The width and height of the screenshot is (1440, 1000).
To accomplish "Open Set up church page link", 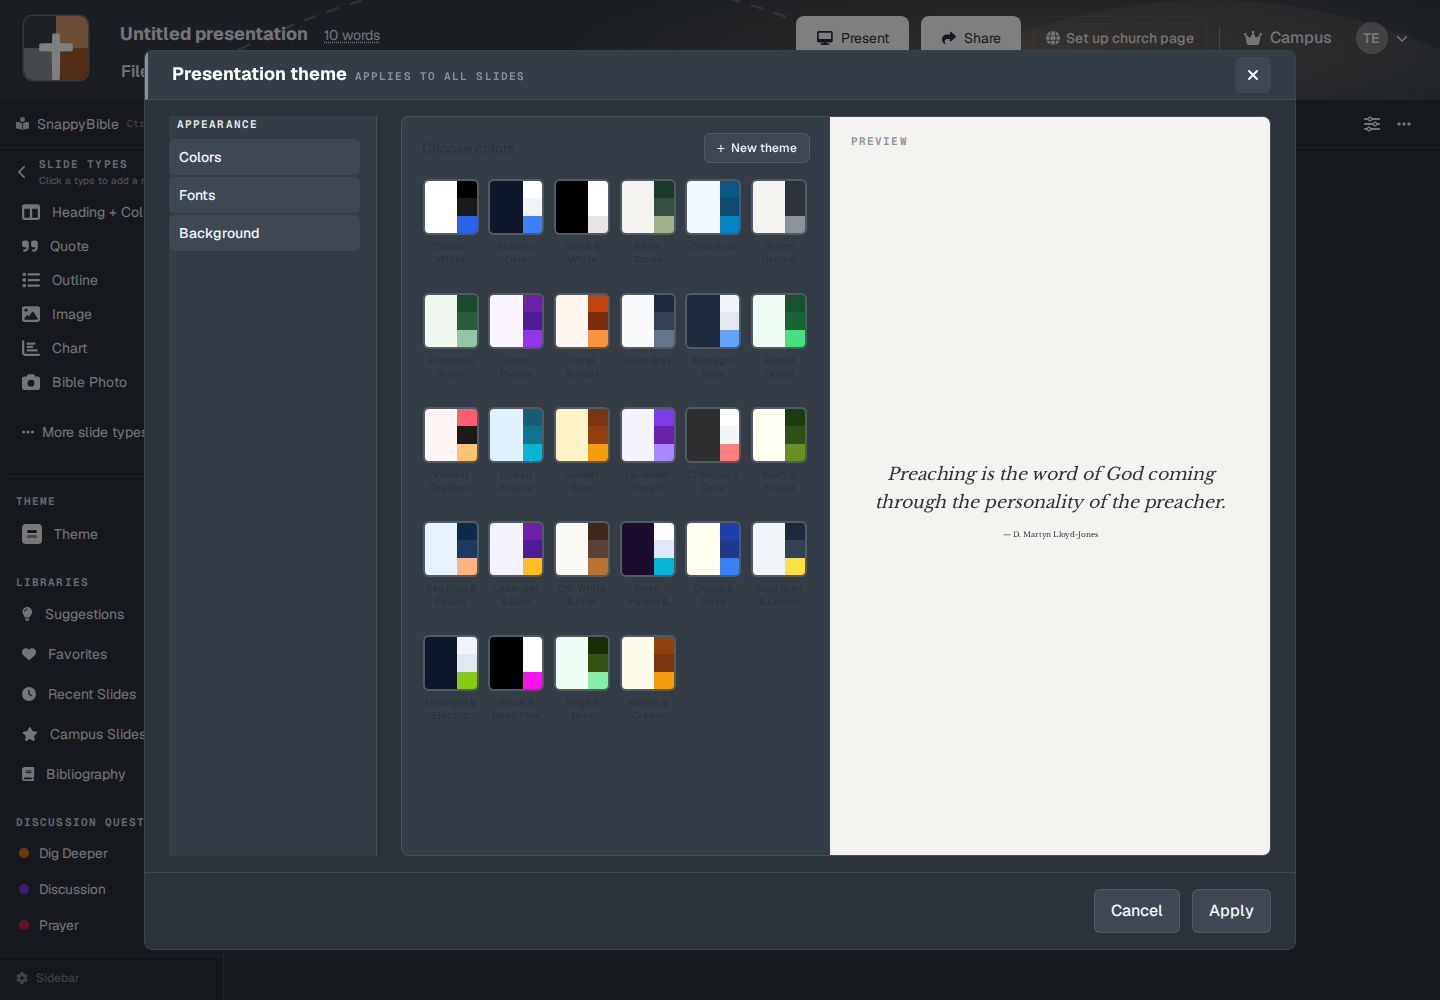I will tap(1120, 38).
